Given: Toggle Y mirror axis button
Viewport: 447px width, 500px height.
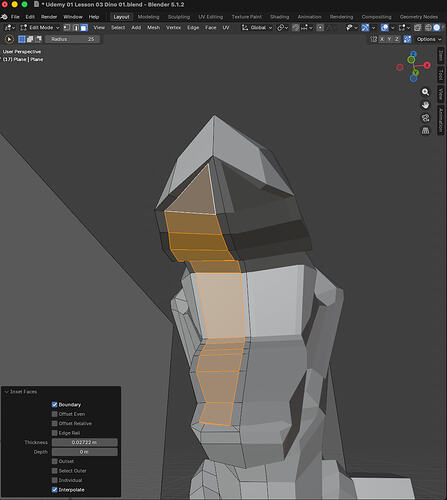Looking at the screenshot, I should tap(389, 39).
